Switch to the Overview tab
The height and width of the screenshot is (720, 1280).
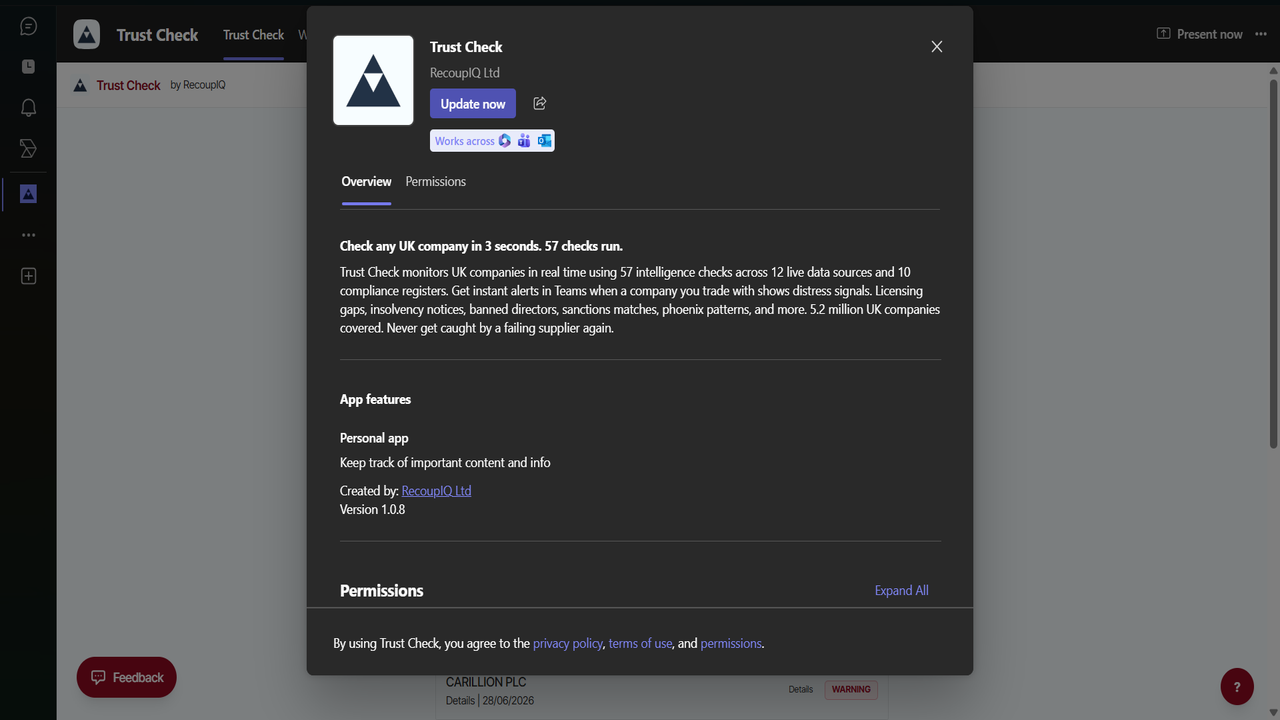tap(366, 182)
